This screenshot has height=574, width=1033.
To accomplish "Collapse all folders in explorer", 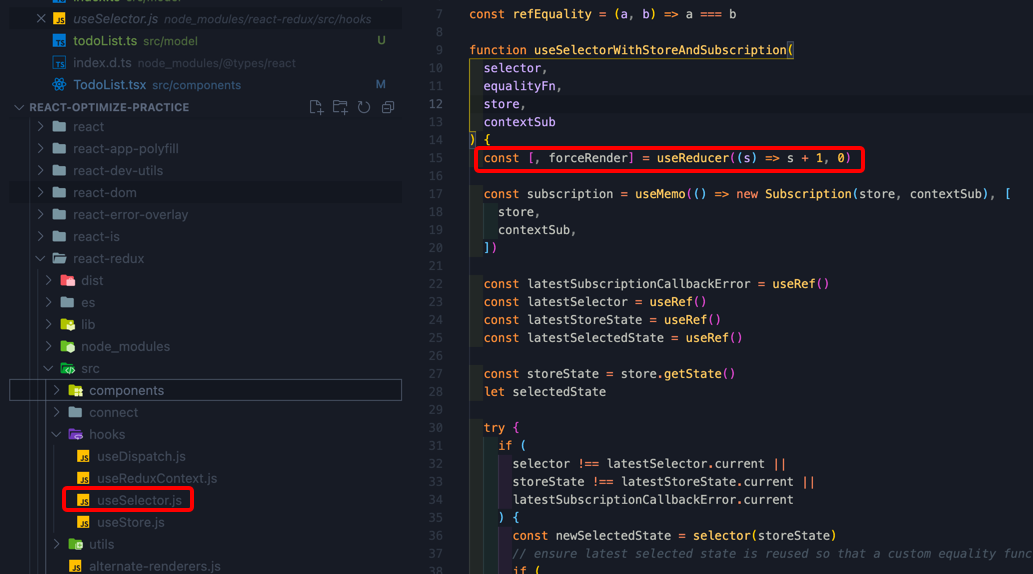I will point(388,107).
